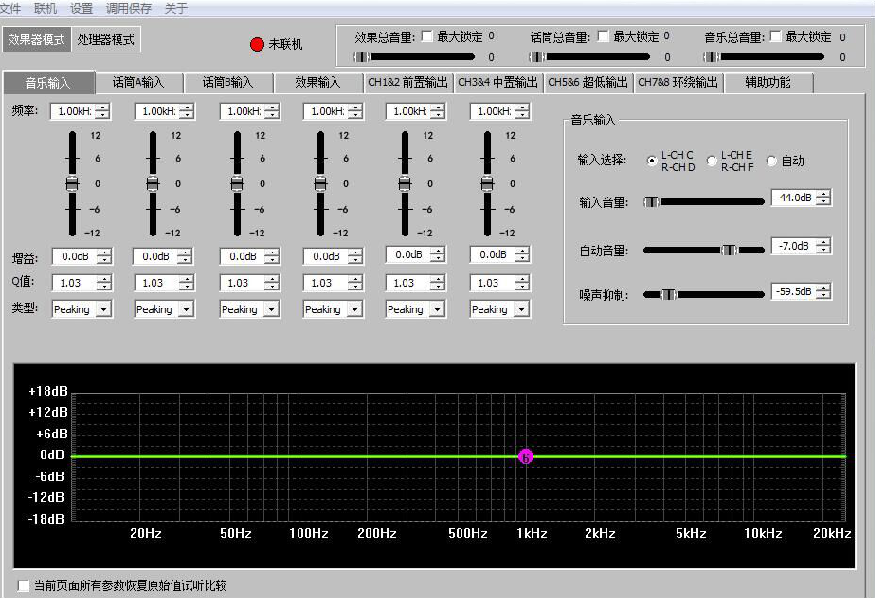Screen dimensions: 875x598
Task: Enable 最大锁定 checkbox for 音乐总音量
Action: 775,37
